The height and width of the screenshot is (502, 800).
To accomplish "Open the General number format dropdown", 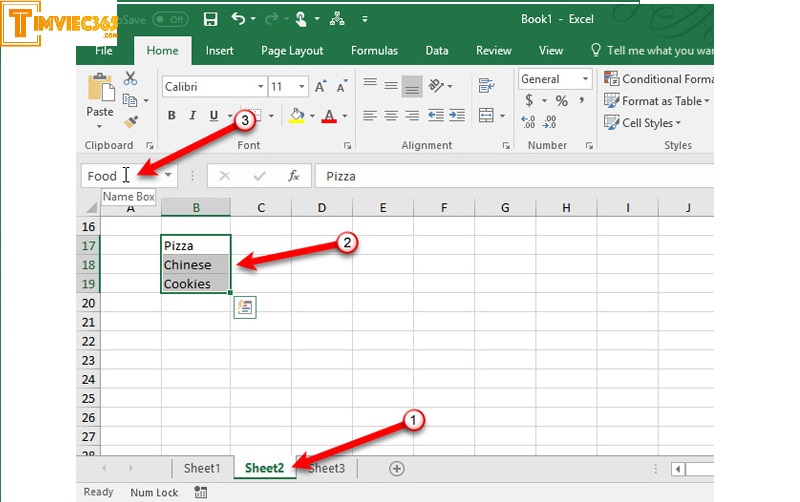I will (585, 79).
